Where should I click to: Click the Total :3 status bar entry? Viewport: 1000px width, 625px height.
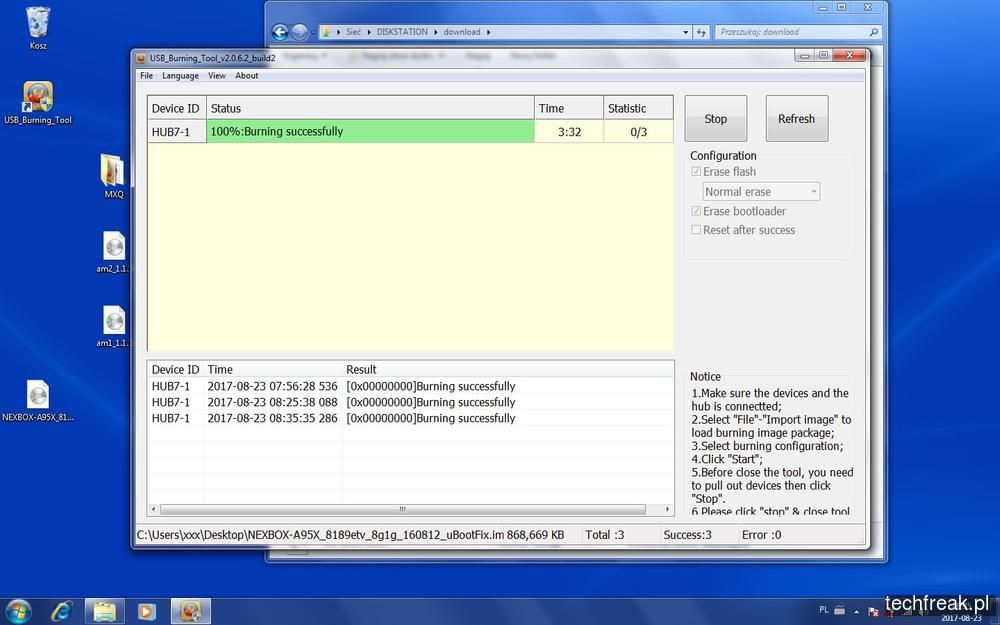[605, 534]
